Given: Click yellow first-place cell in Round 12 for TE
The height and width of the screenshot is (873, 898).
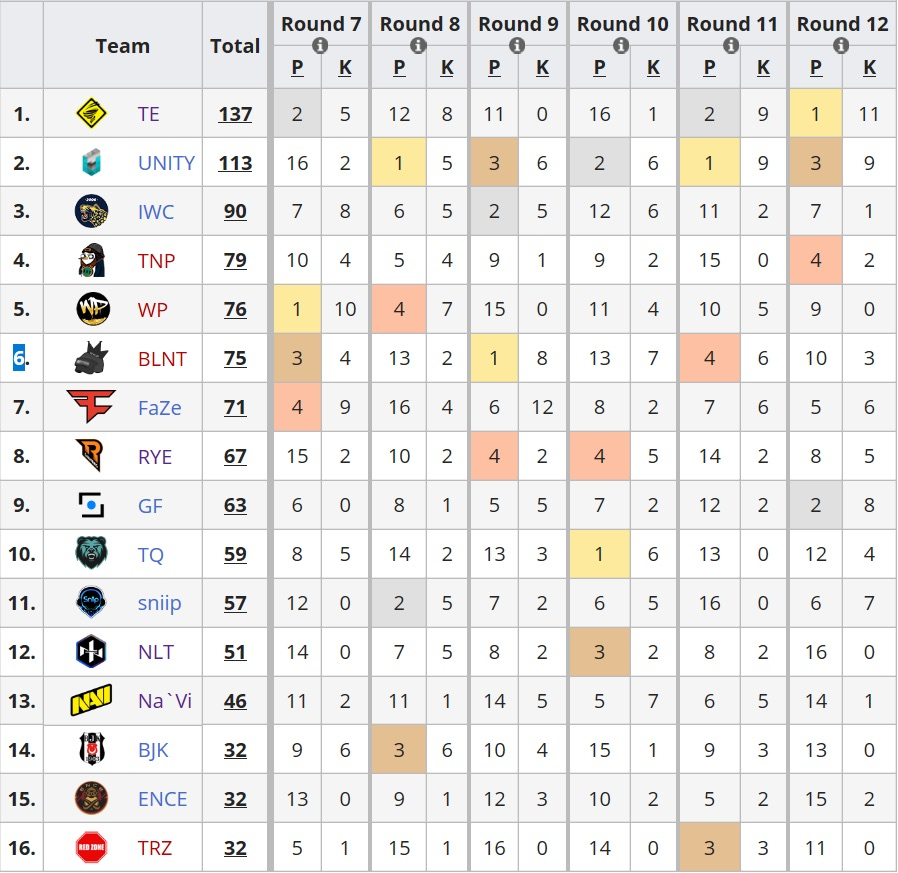Looking at the screenshot, I should click(x=816, y=113).
